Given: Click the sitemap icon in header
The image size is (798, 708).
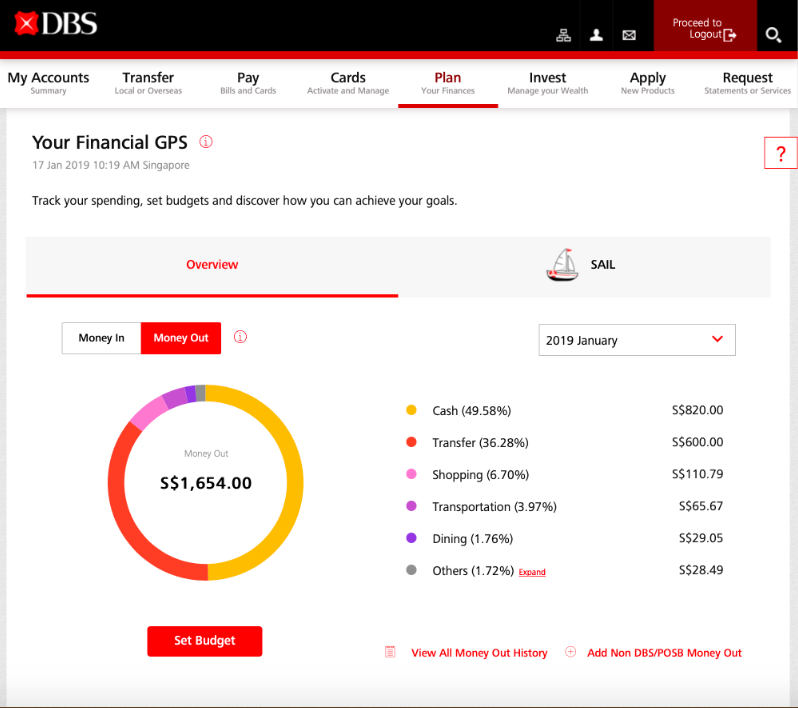Looking at the screenshot, I should (563, 35).
